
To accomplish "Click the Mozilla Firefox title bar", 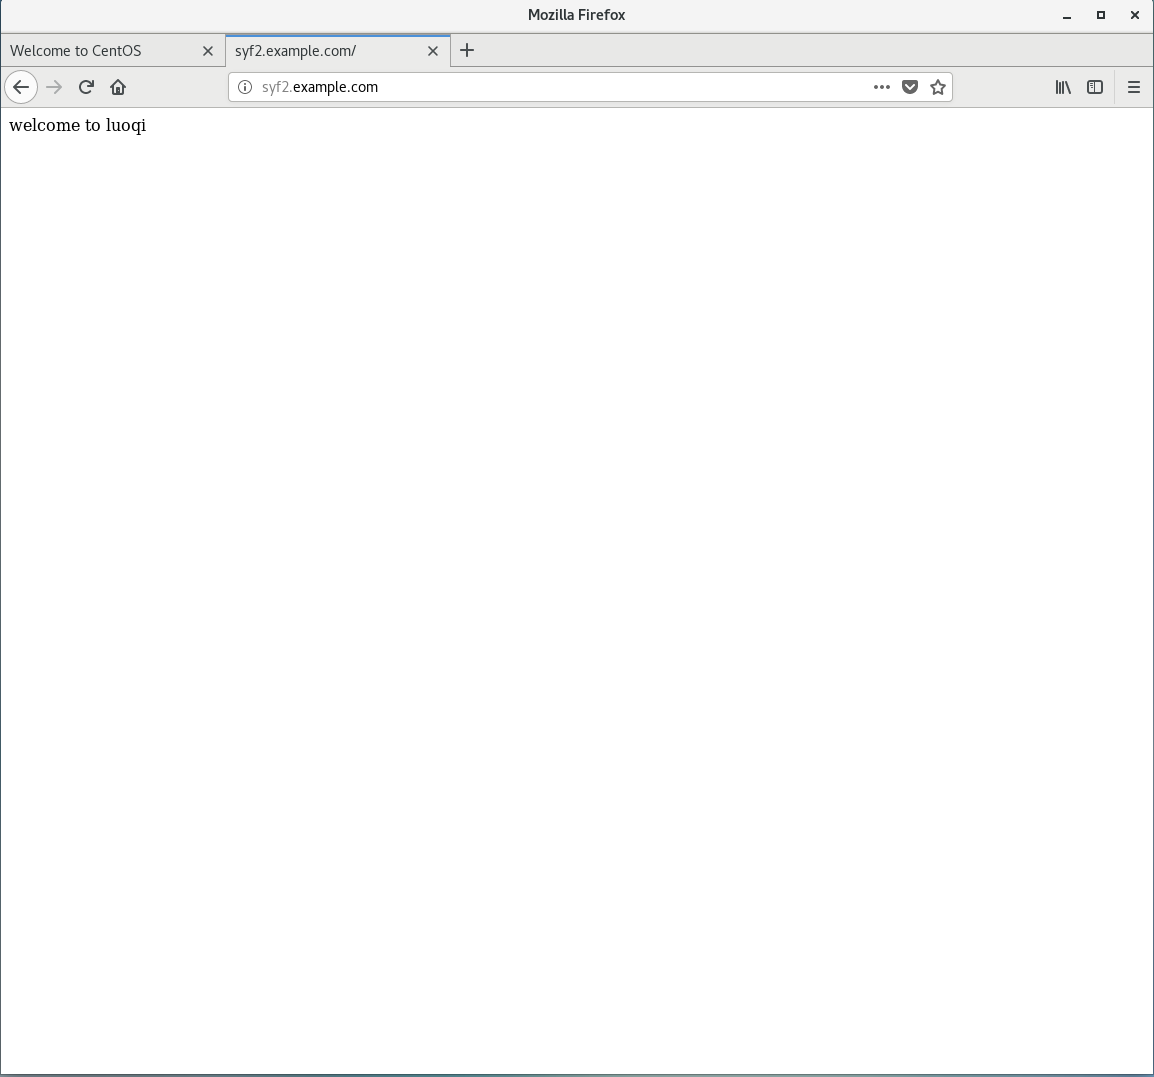I will click(576, 15).
